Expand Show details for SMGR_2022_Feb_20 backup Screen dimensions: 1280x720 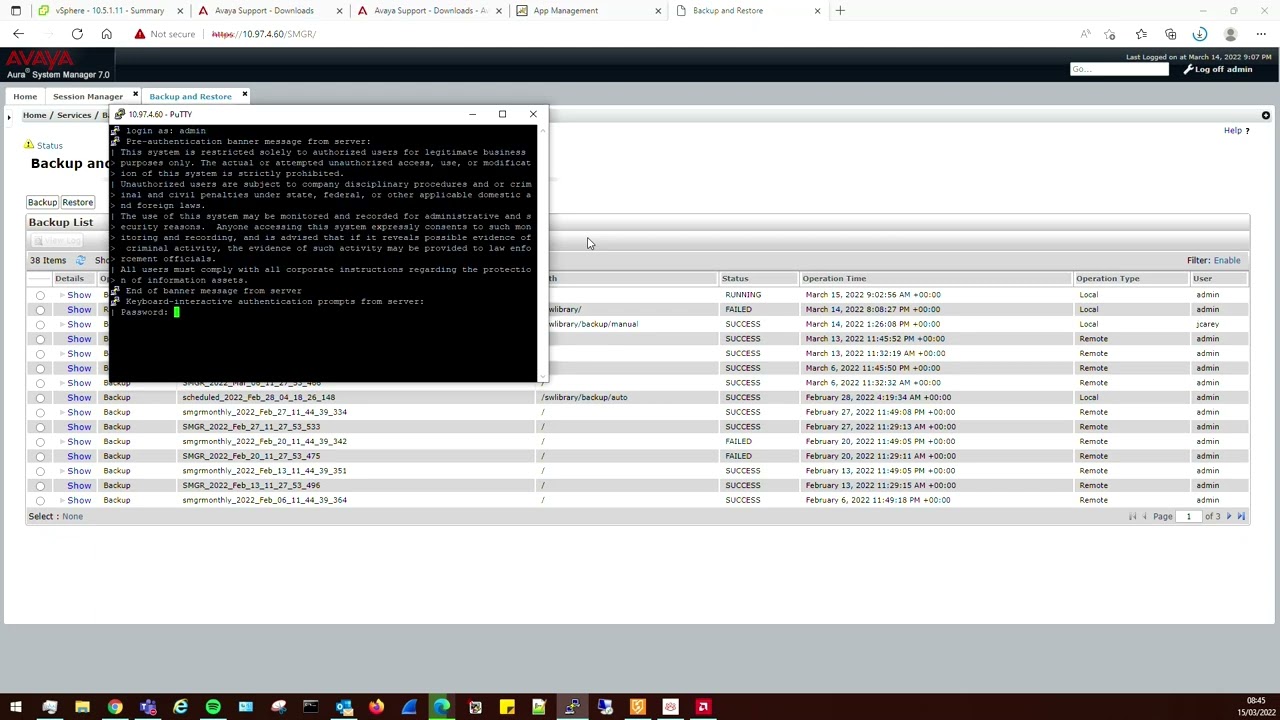78,456
